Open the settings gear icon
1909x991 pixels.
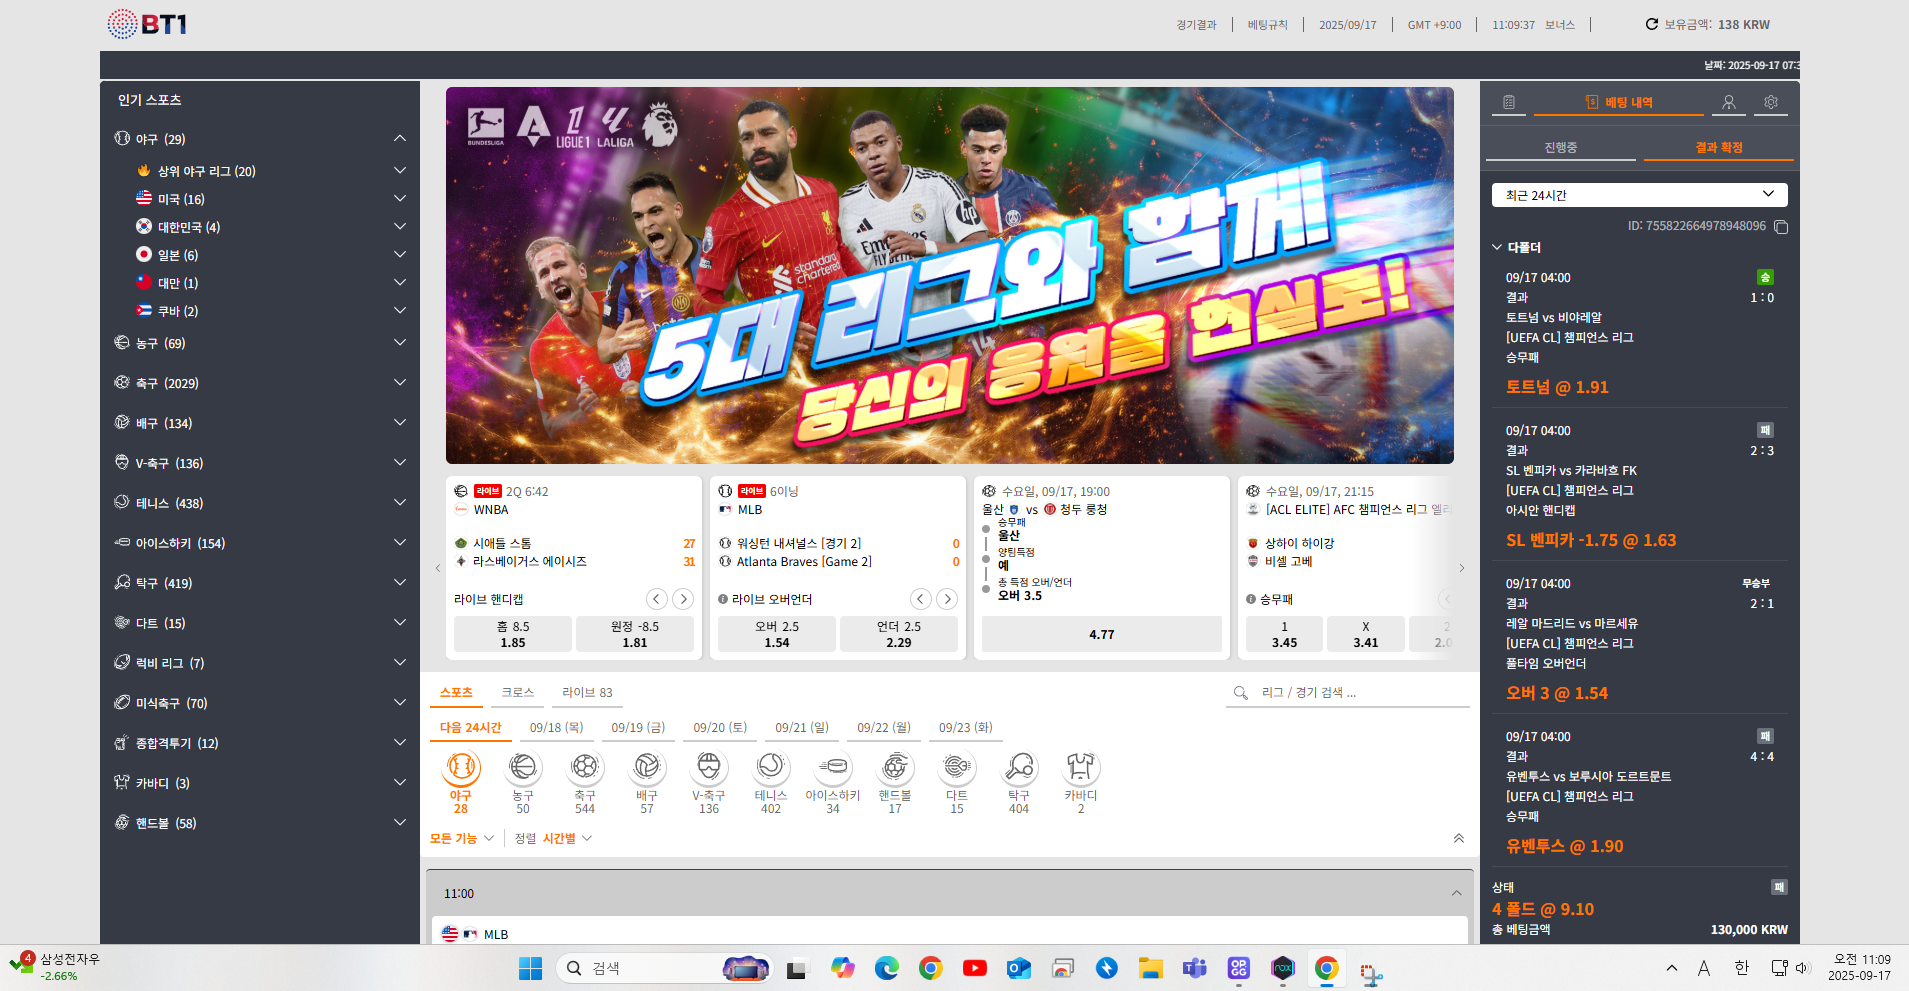[x=1771, y=102]
